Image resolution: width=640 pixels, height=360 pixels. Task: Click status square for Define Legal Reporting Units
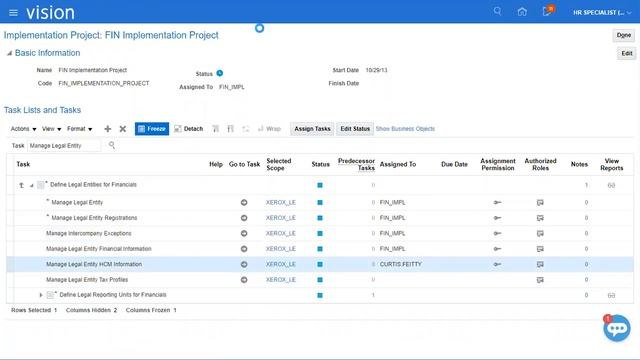tap(320, 295)
